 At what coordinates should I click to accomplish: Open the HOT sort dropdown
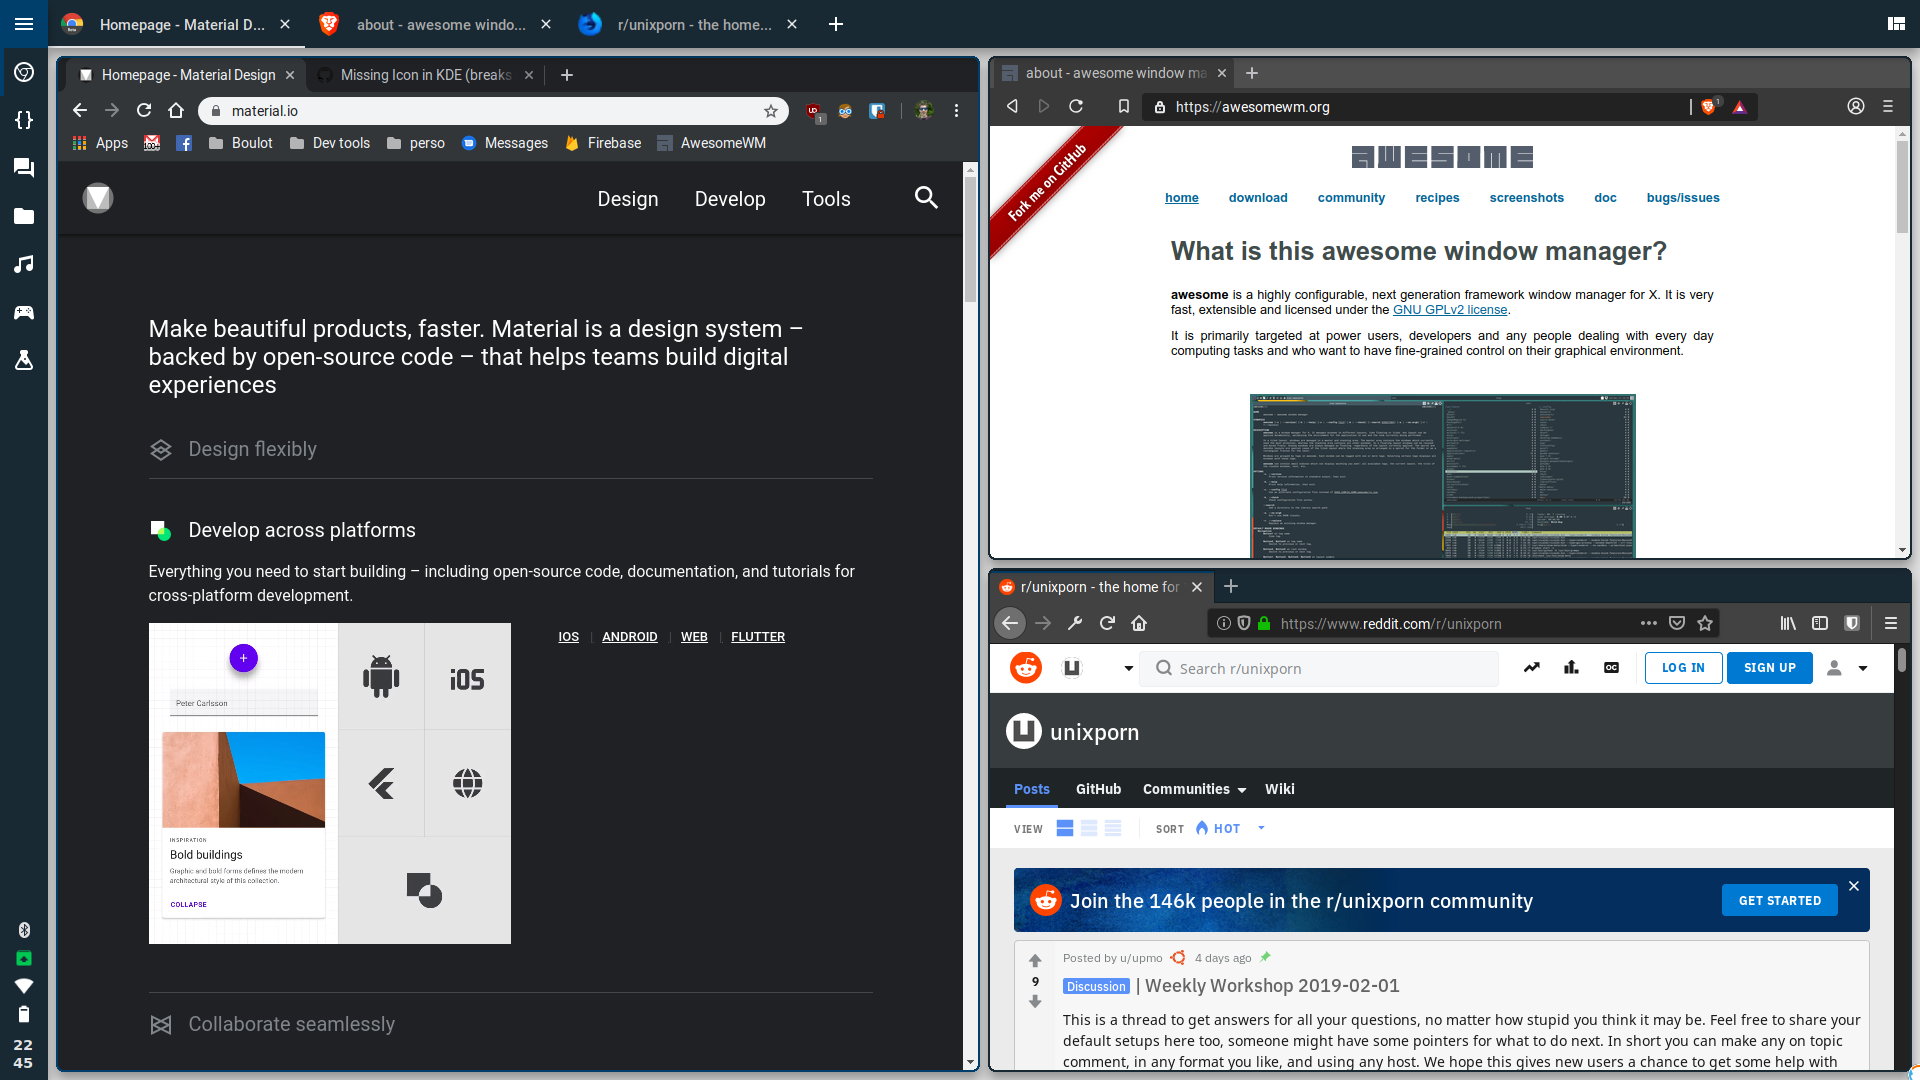(x=1230, y=828)
